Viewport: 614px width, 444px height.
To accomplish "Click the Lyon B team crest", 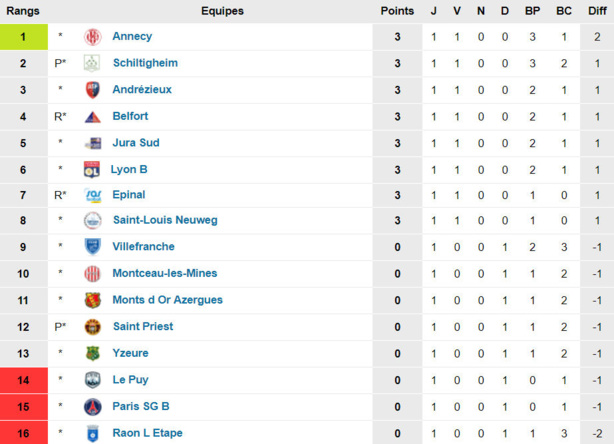I will 93,169.
